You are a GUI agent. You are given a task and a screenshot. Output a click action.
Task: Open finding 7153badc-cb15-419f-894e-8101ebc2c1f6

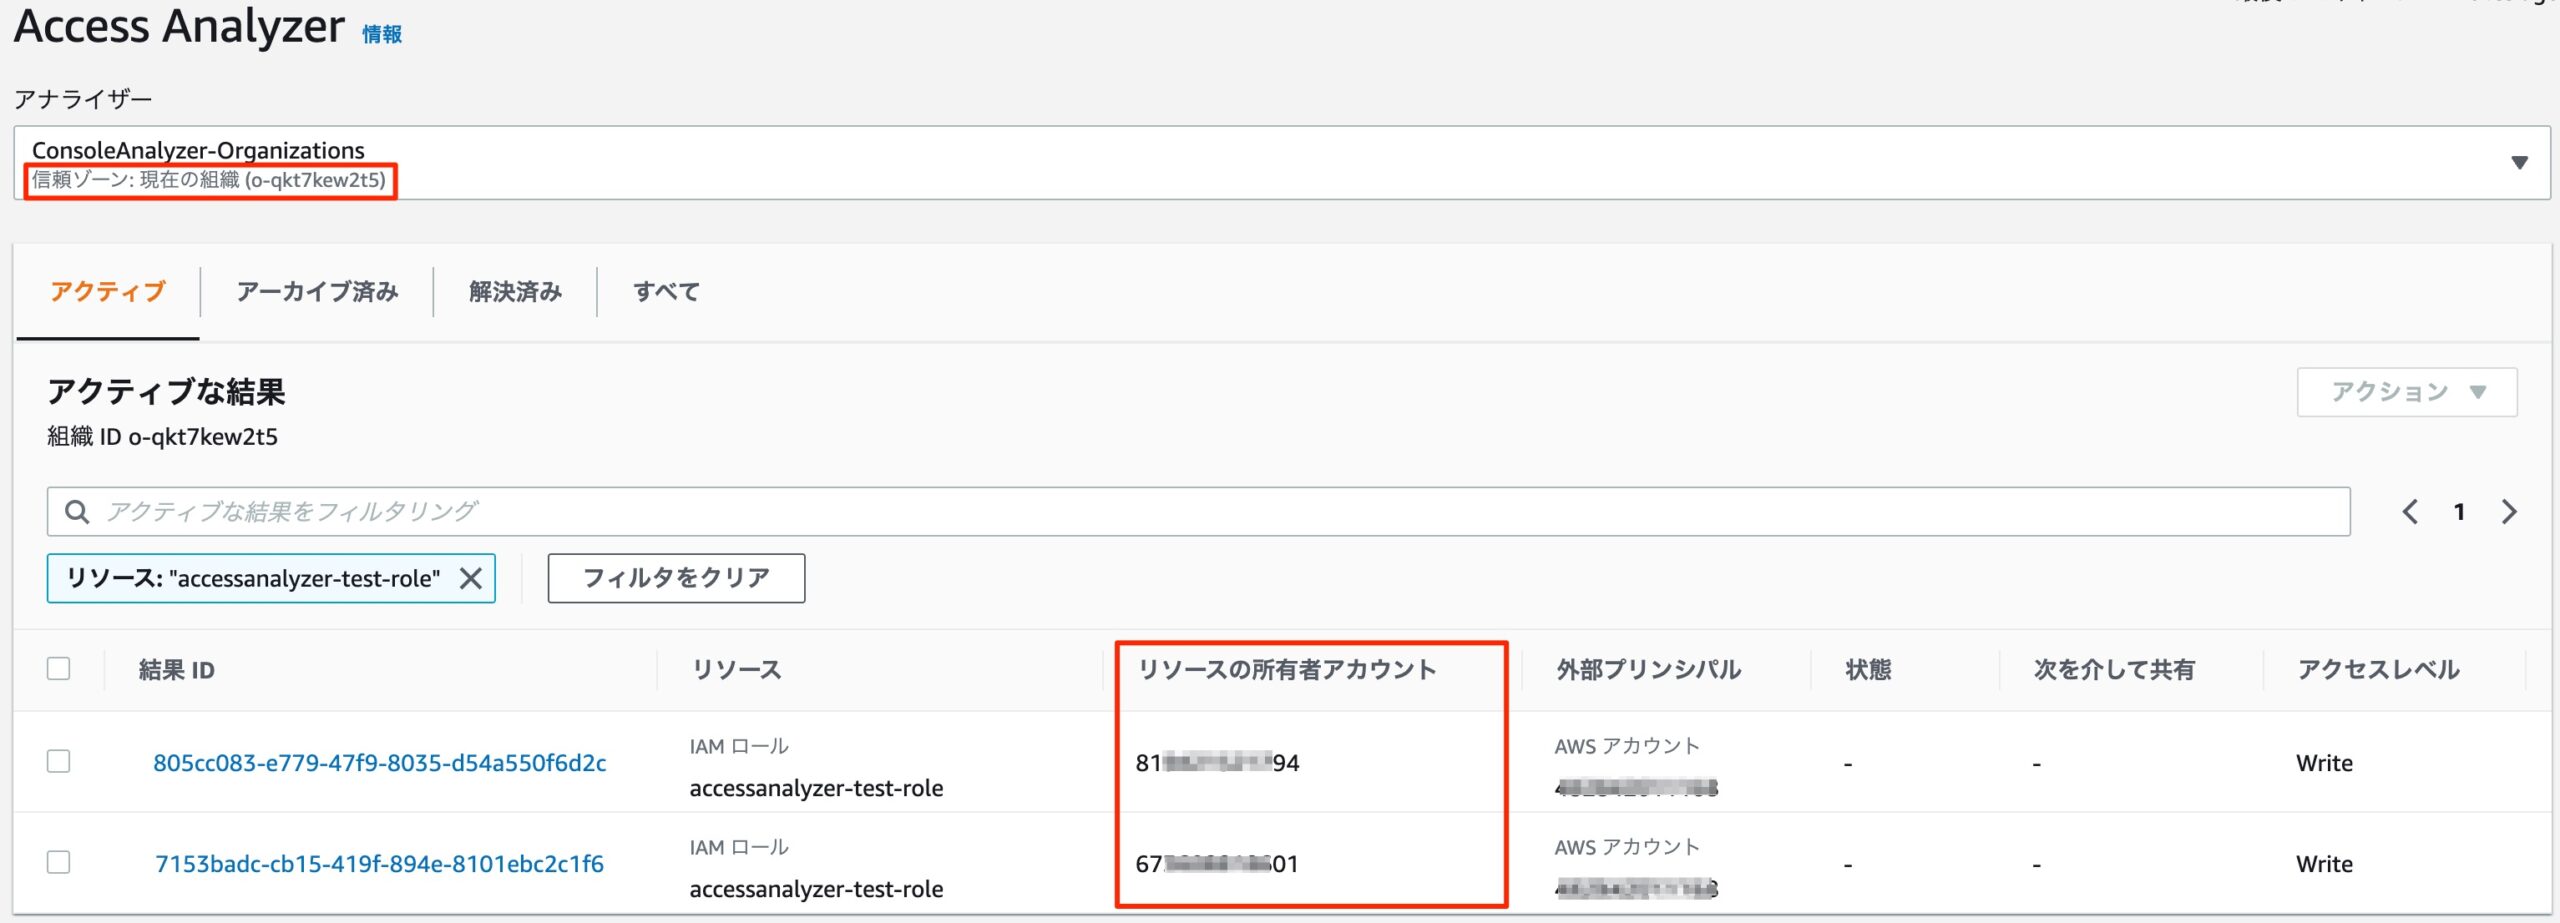(x=380, y=864)
